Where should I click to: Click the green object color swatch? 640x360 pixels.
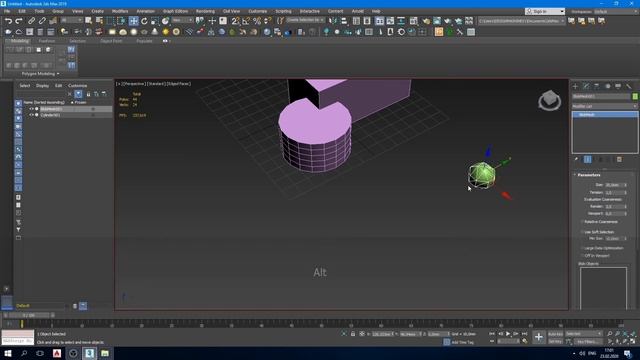tap(635, 96)
